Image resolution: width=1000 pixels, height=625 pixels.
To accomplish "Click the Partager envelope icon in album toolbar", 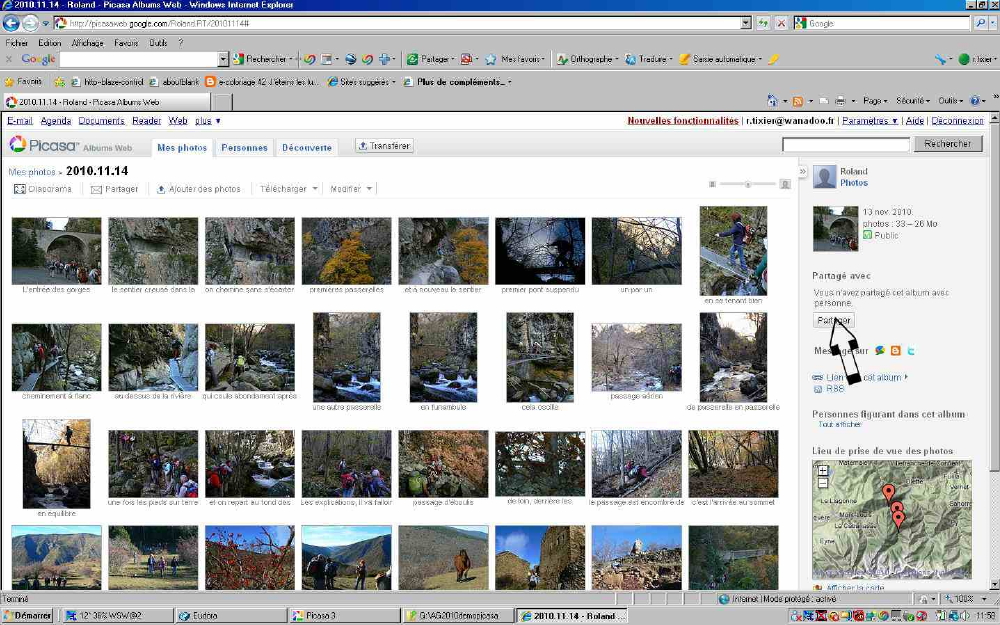I will coord(96,189).
